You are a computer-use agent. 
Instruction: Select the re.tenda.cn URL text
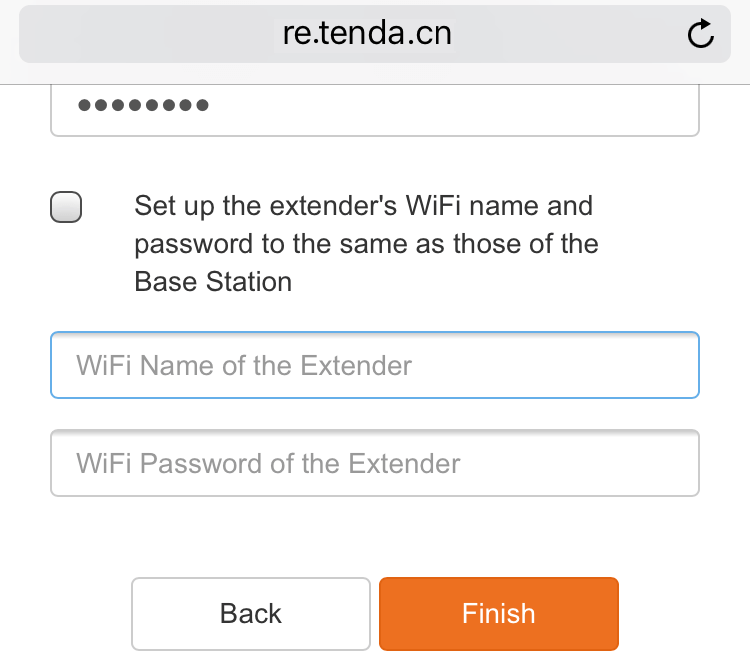click(x=366, y=34)
